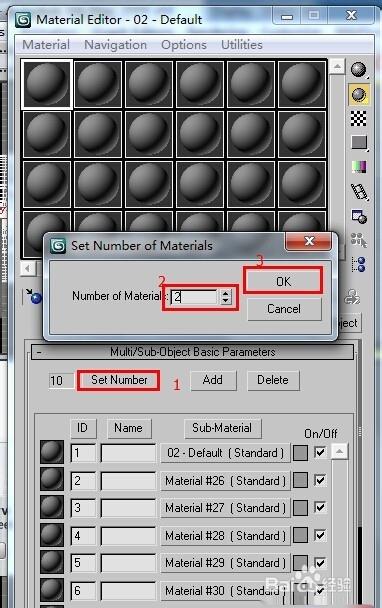Open Material/Map Navigator icon

click(359, 264)
